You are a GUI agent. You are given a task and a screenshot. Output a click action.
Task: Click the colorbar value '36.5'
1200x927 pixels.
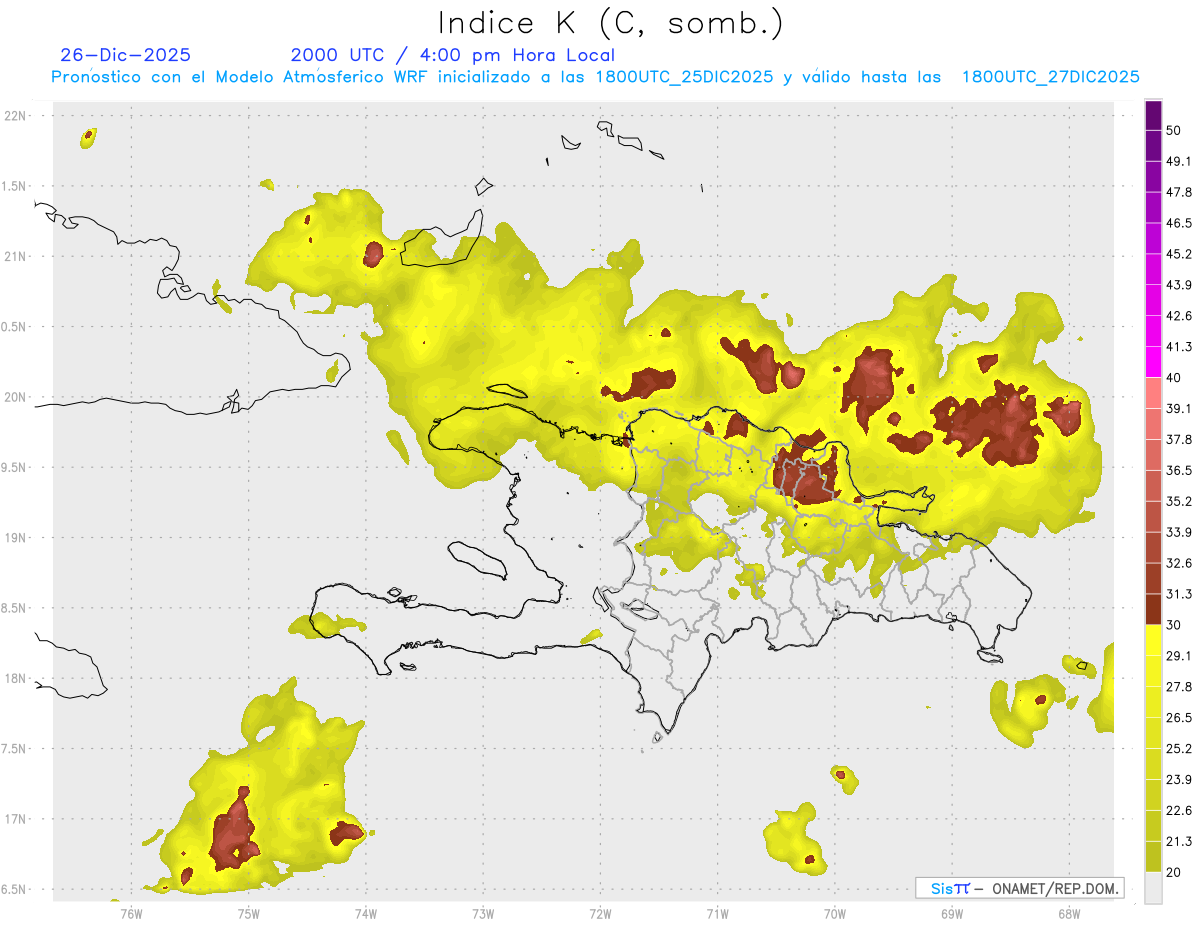(x=1179, y=471)
